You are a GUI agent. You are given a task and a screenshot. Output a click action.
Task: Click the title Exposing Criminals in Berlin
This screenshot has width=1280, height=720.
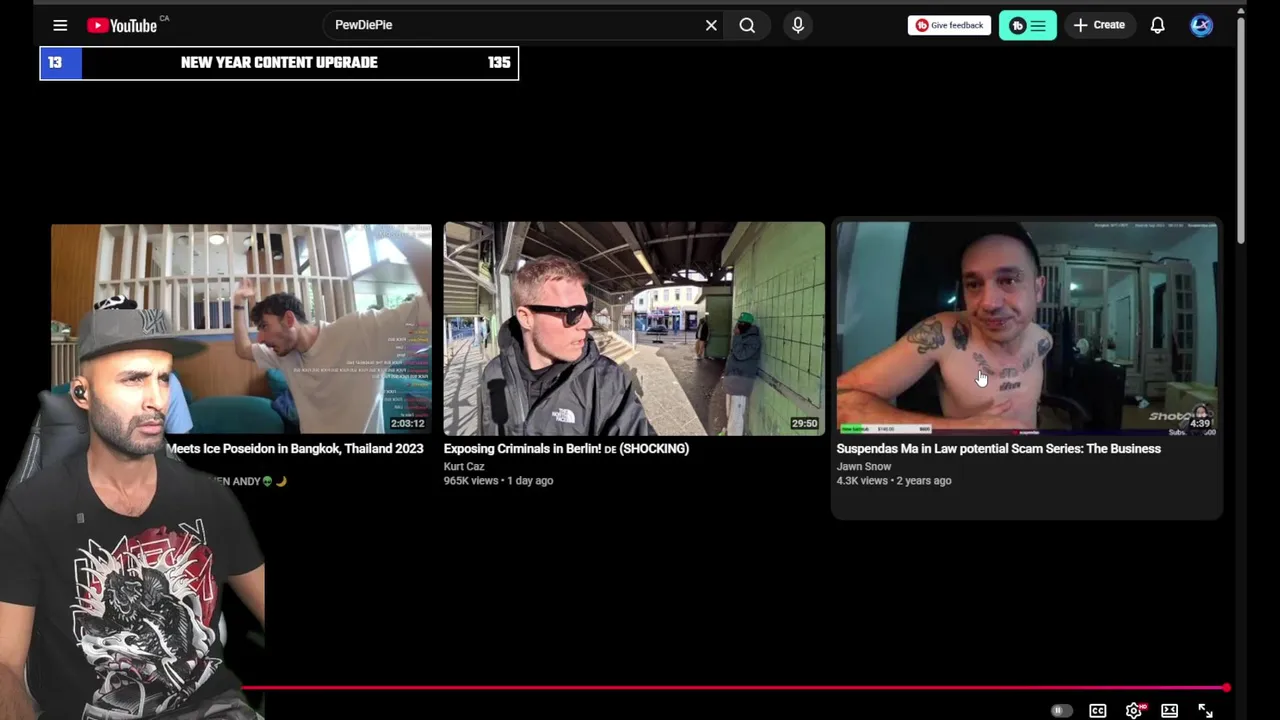[566, 449]
